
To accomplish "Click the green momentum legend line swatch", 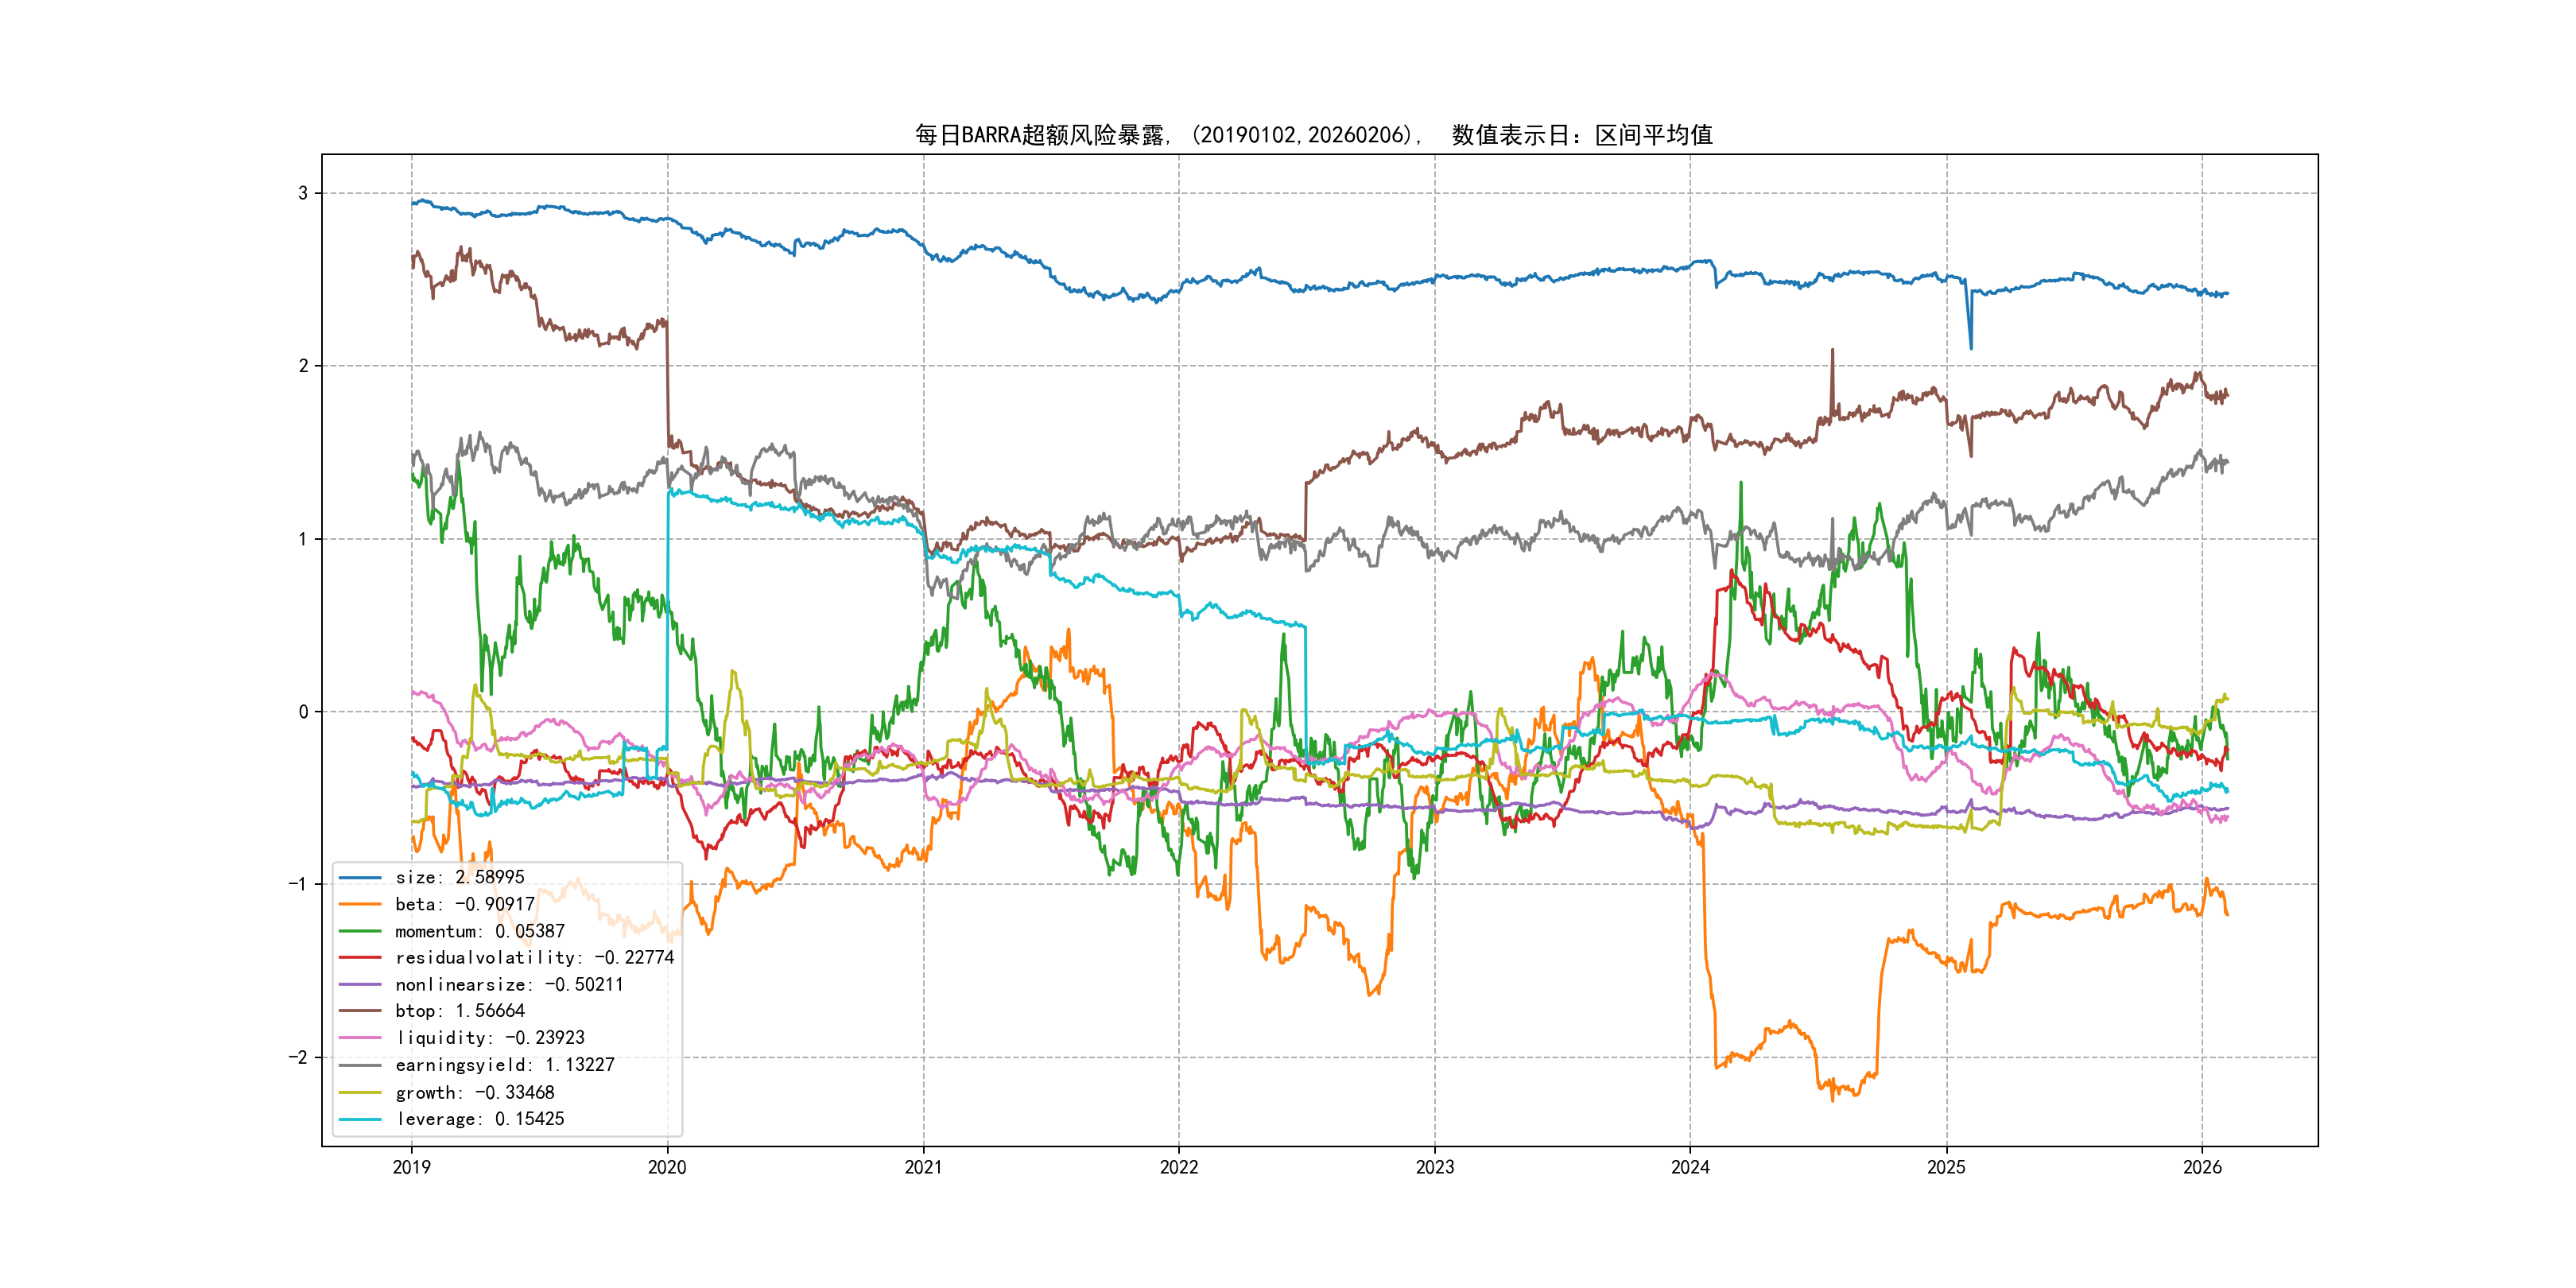I will (x=360, y=931).
